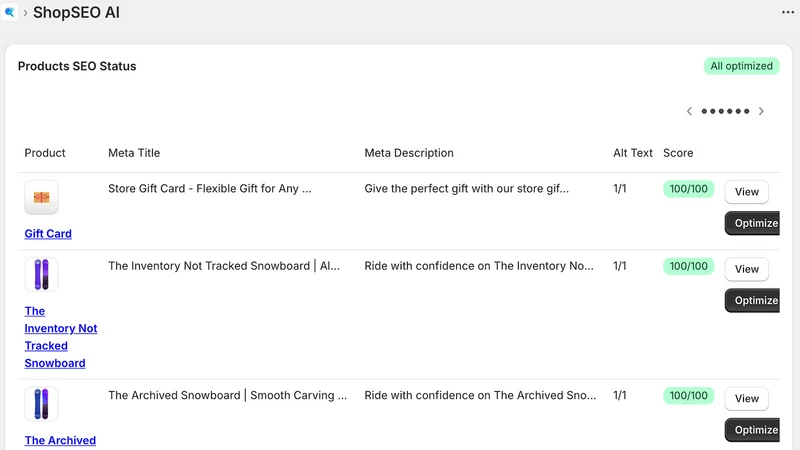Click Archived Snowboard alt text 1/1 value
800x450 pixels.
coord(619,395)
